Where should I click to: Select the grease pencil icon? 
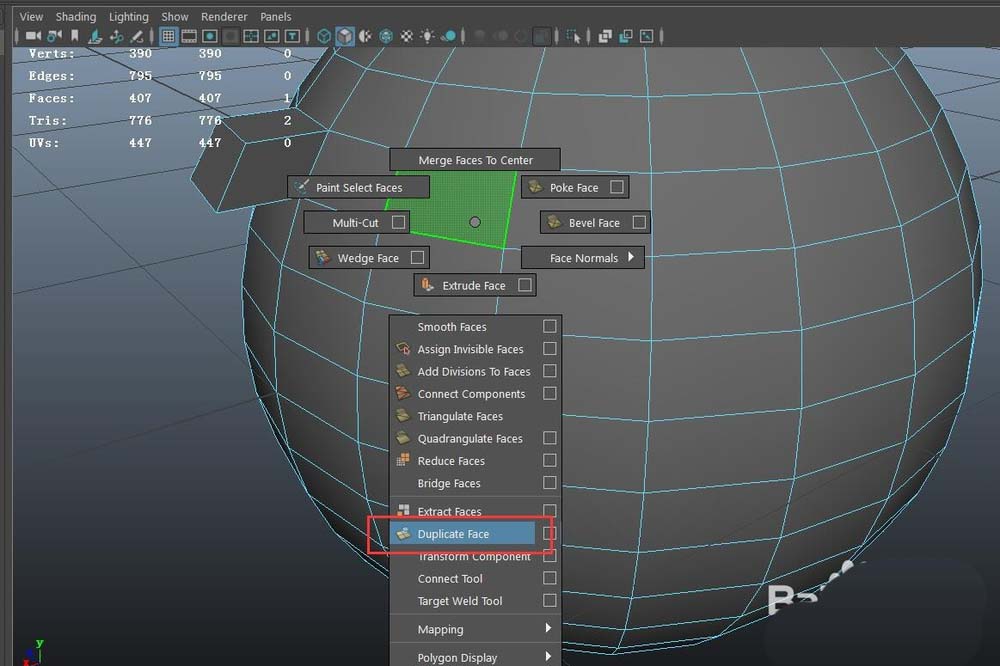(136, 36)
